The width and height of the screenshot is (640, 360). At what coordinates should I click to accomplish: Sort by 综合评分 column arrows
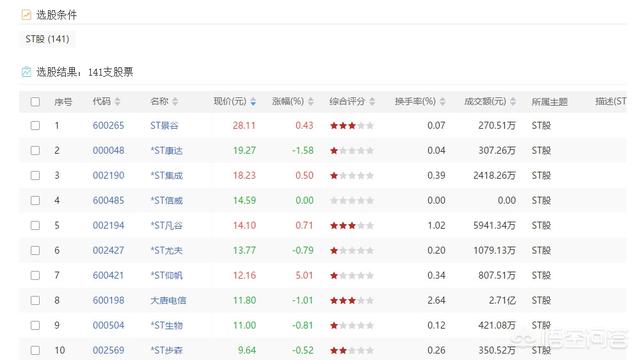click(x=372, y=101)
